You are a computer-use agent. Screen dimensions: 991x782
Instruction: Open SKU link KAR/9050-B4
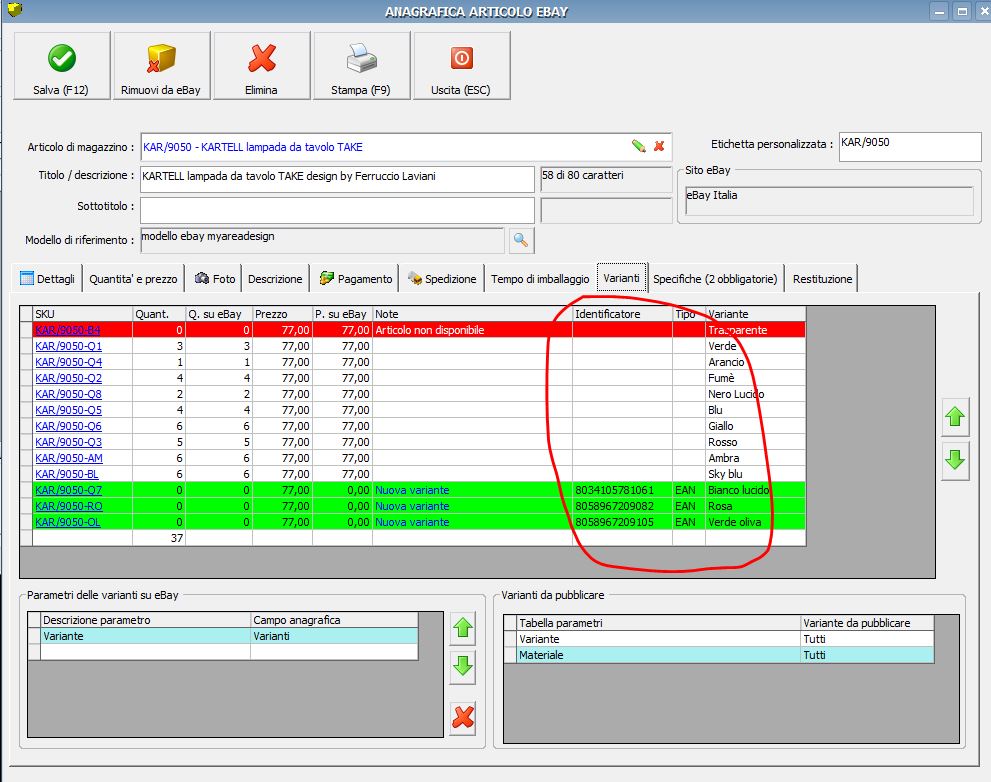coord(68,330)
